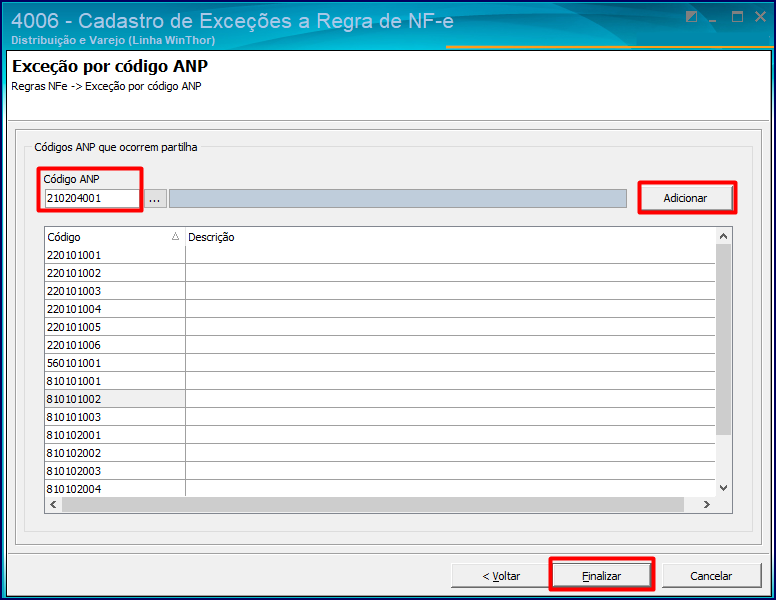Click the horizontal scrollbar thumb of the grid
Screen dimensions: 776x600
(373, 504)
